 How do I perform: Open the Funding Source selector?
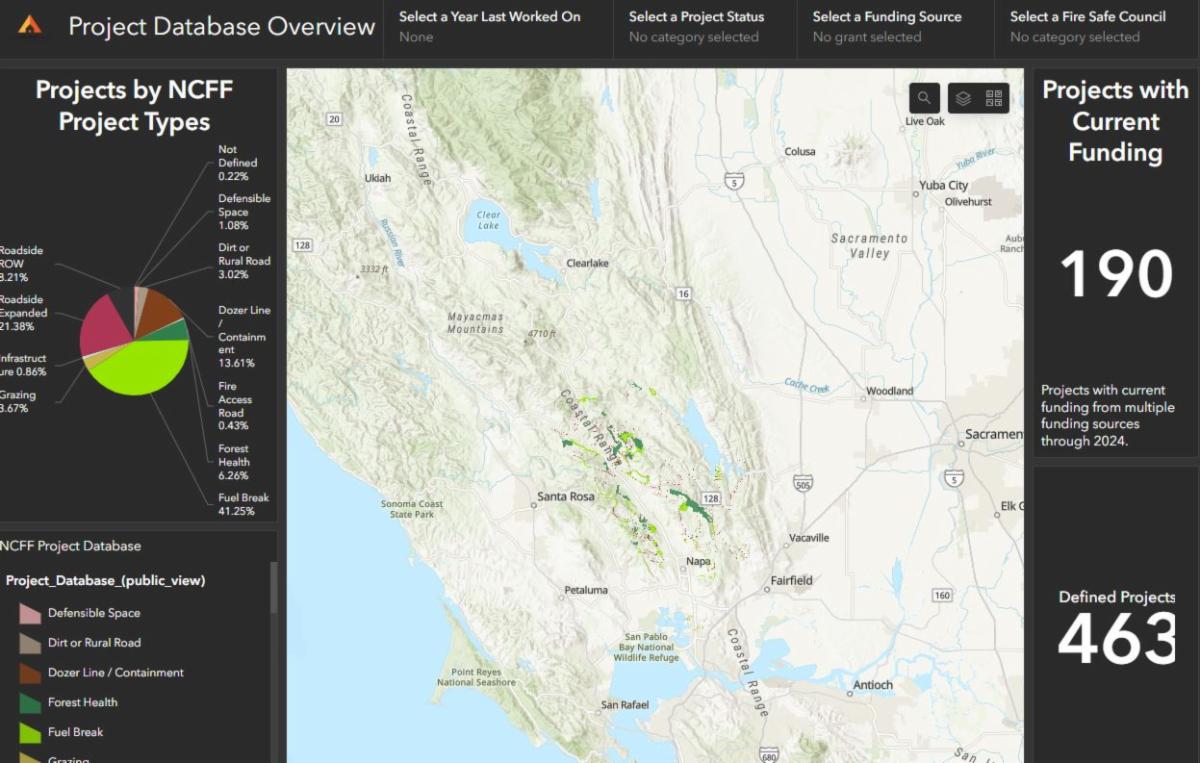(x=886, y=27)
